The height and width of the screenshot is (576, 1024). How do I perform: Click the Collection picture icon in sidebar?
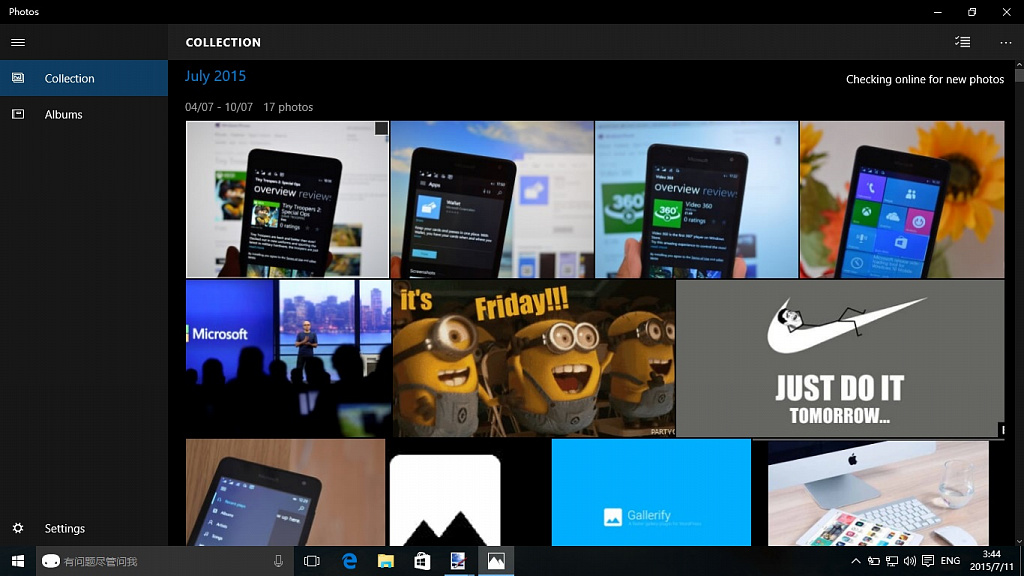point(18,78)
